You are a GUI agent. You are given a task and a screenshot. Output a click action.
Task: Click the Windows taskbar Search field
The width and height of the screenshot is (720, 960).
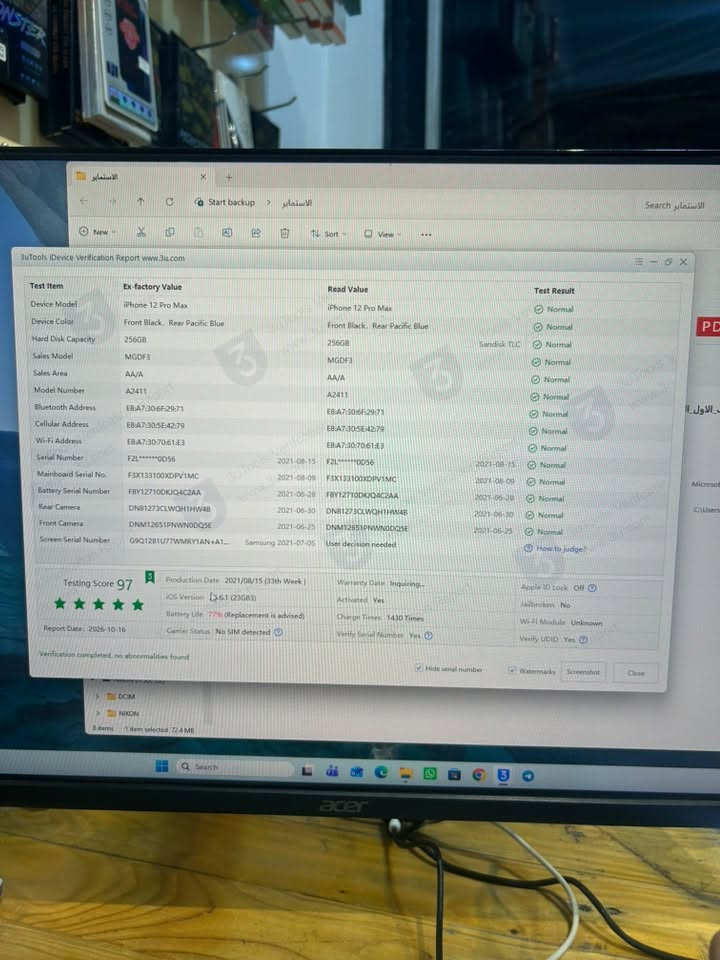coord(235,767)
